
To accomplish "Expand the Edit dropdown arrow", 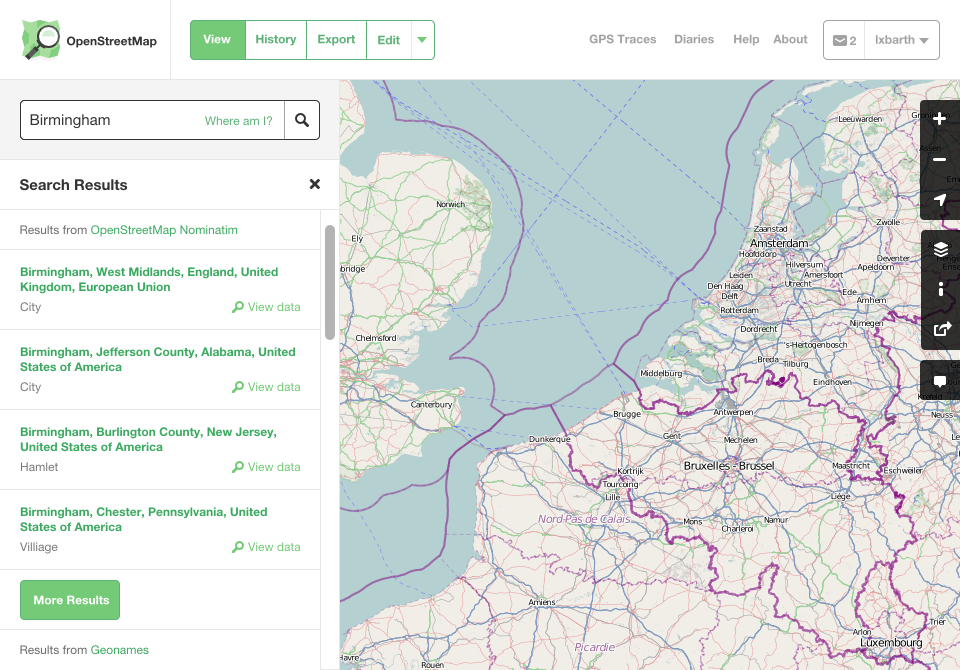I will [422, 40].
